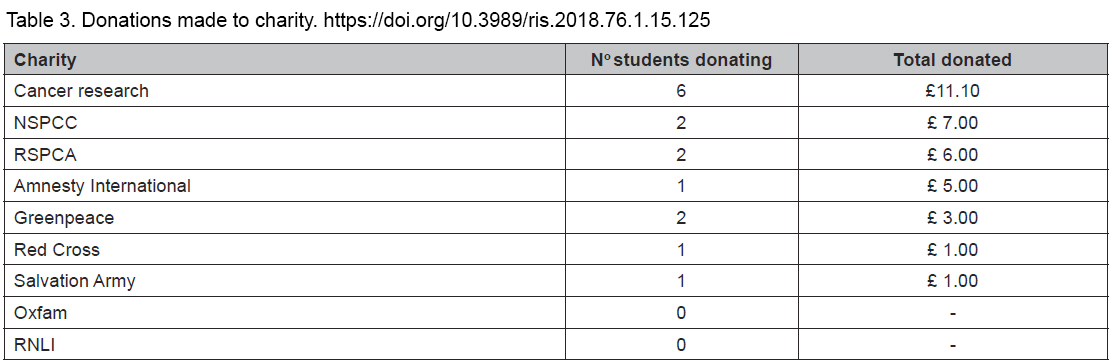Click the 6 students count for Cancer research
Viewport: 1113px width, 363px height.
coord(681,91)
